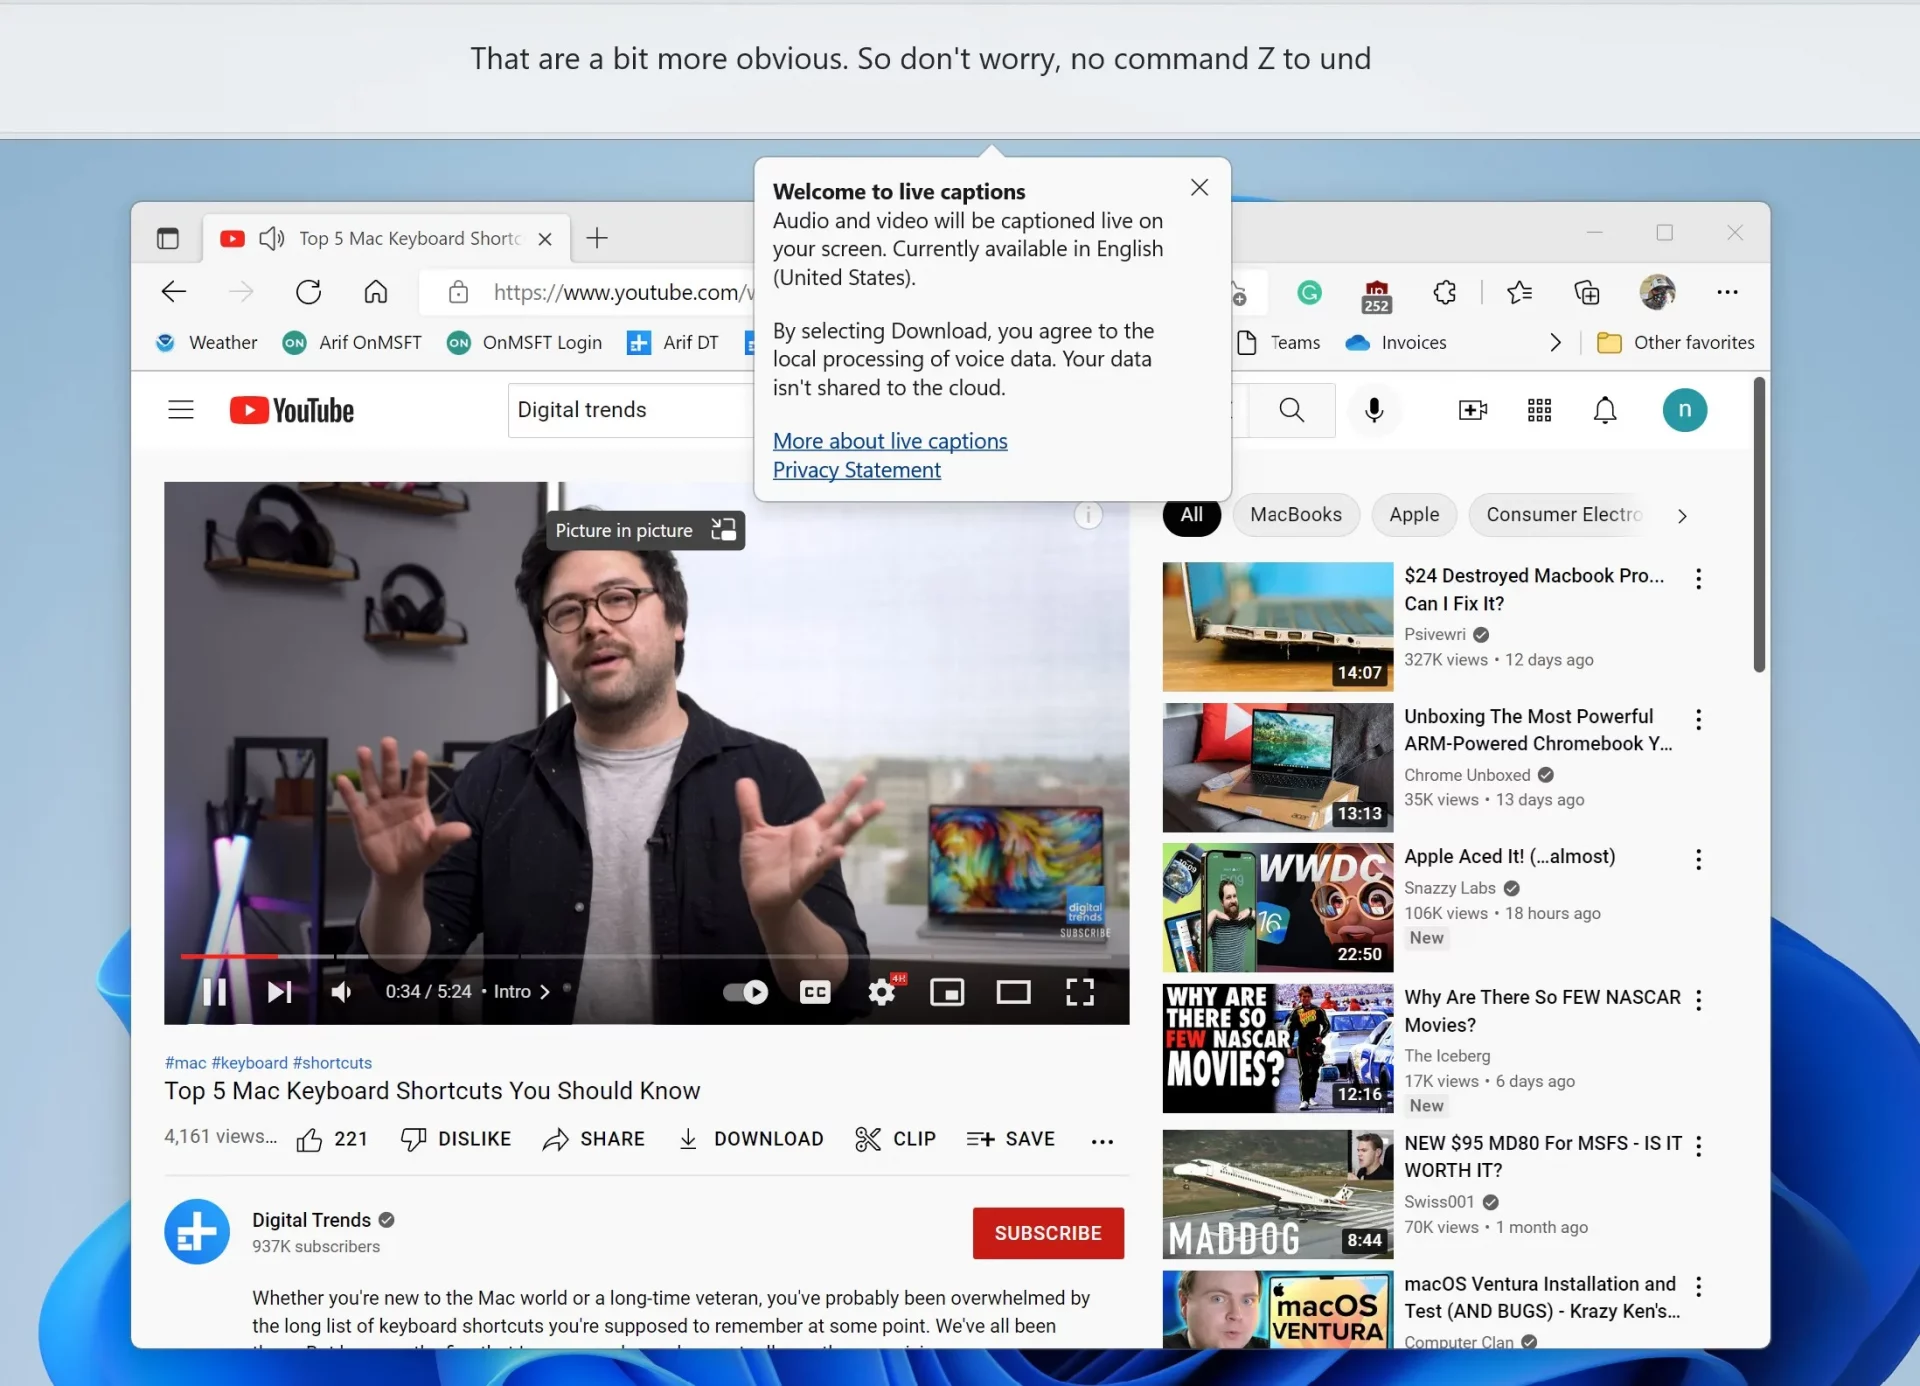The height and width of the screenshot is (1386, 1920).
Task: Open the YouTube apps grid icon
Action: point(1538,410)
